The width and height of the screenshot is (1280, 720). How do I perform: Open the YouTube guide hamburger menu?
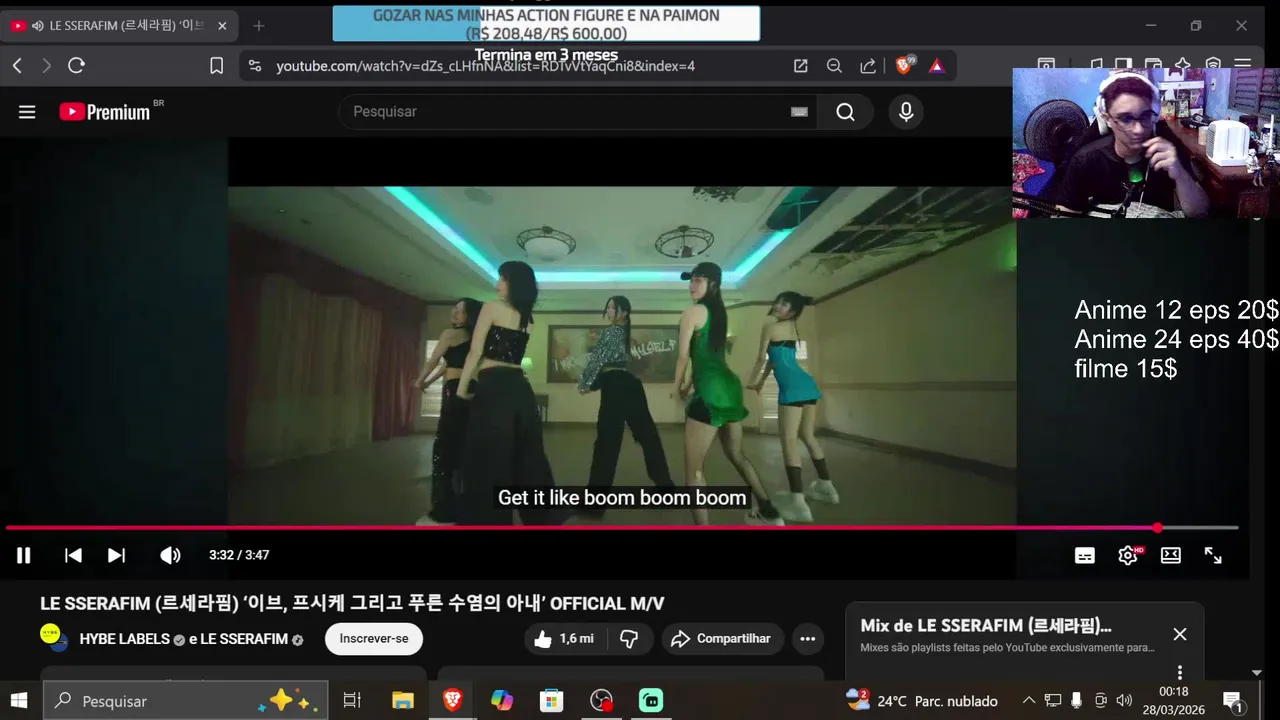(x=27, y=112)
